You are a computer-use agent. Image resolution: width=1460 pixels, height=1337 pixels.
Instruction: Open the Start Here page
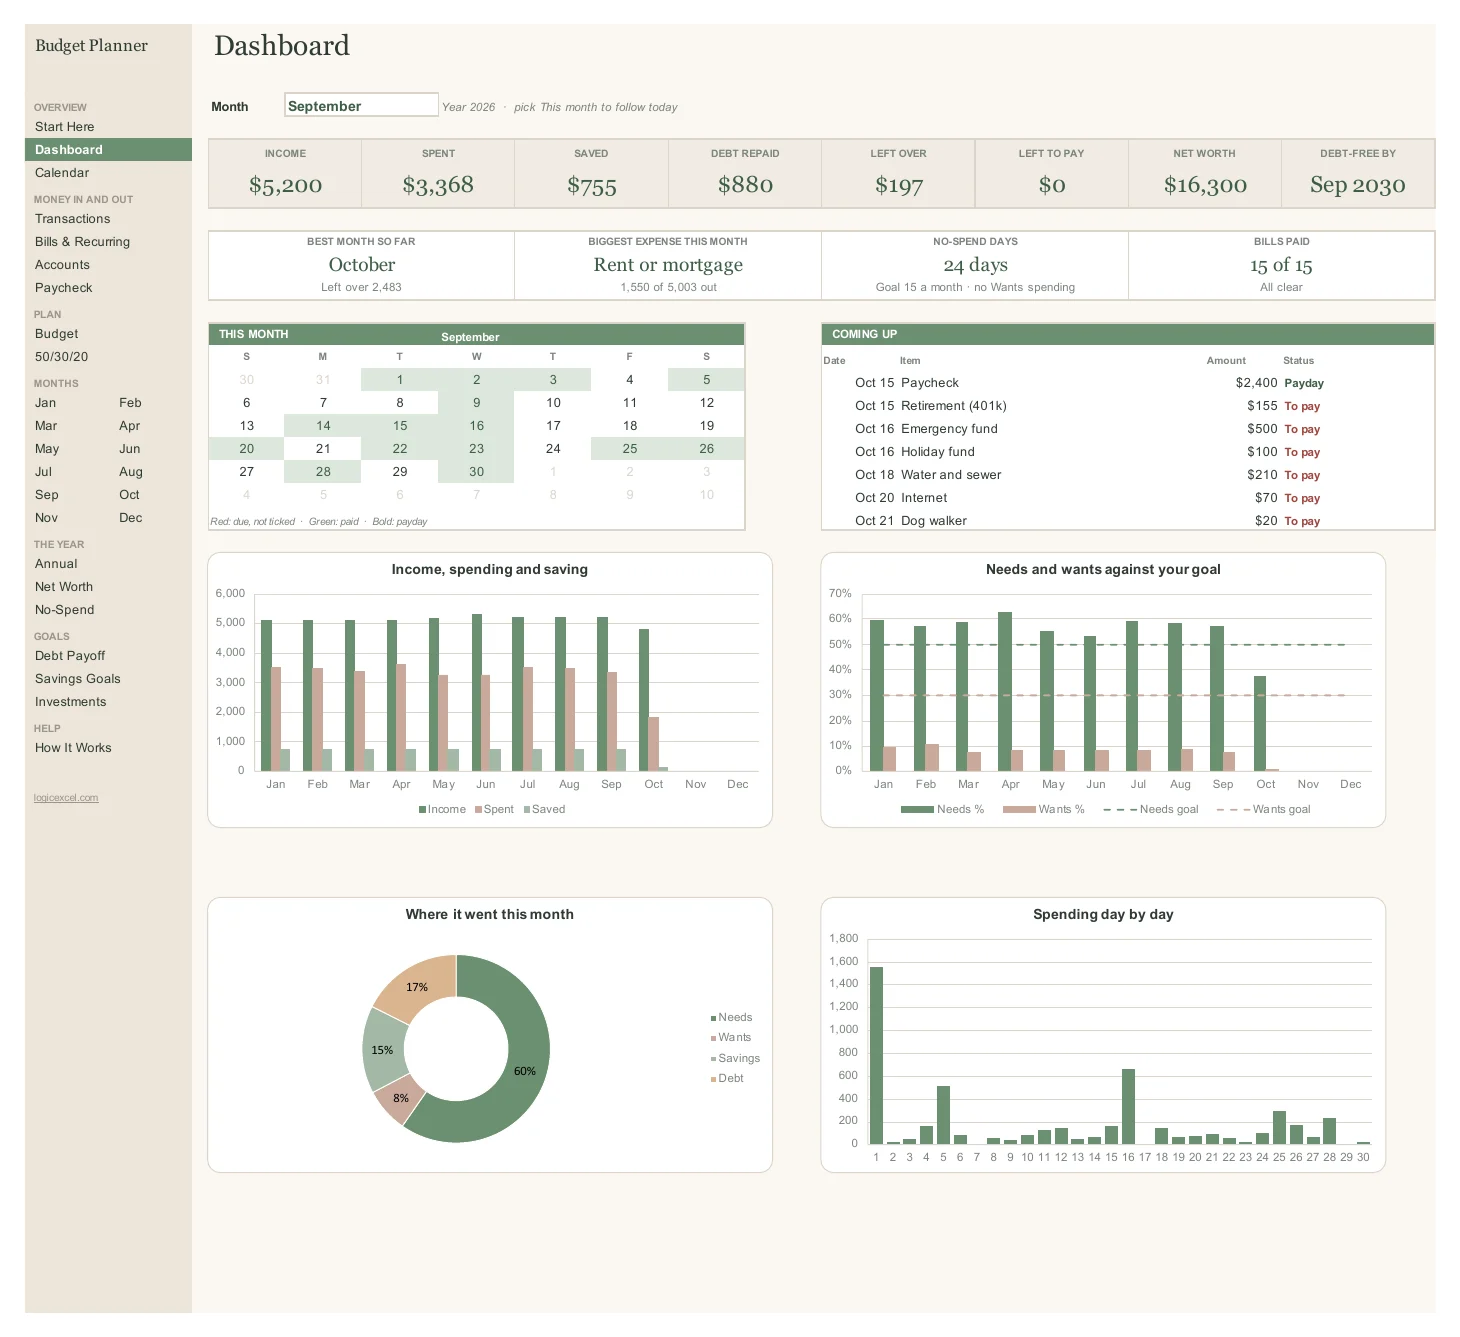tap(64, 127)
